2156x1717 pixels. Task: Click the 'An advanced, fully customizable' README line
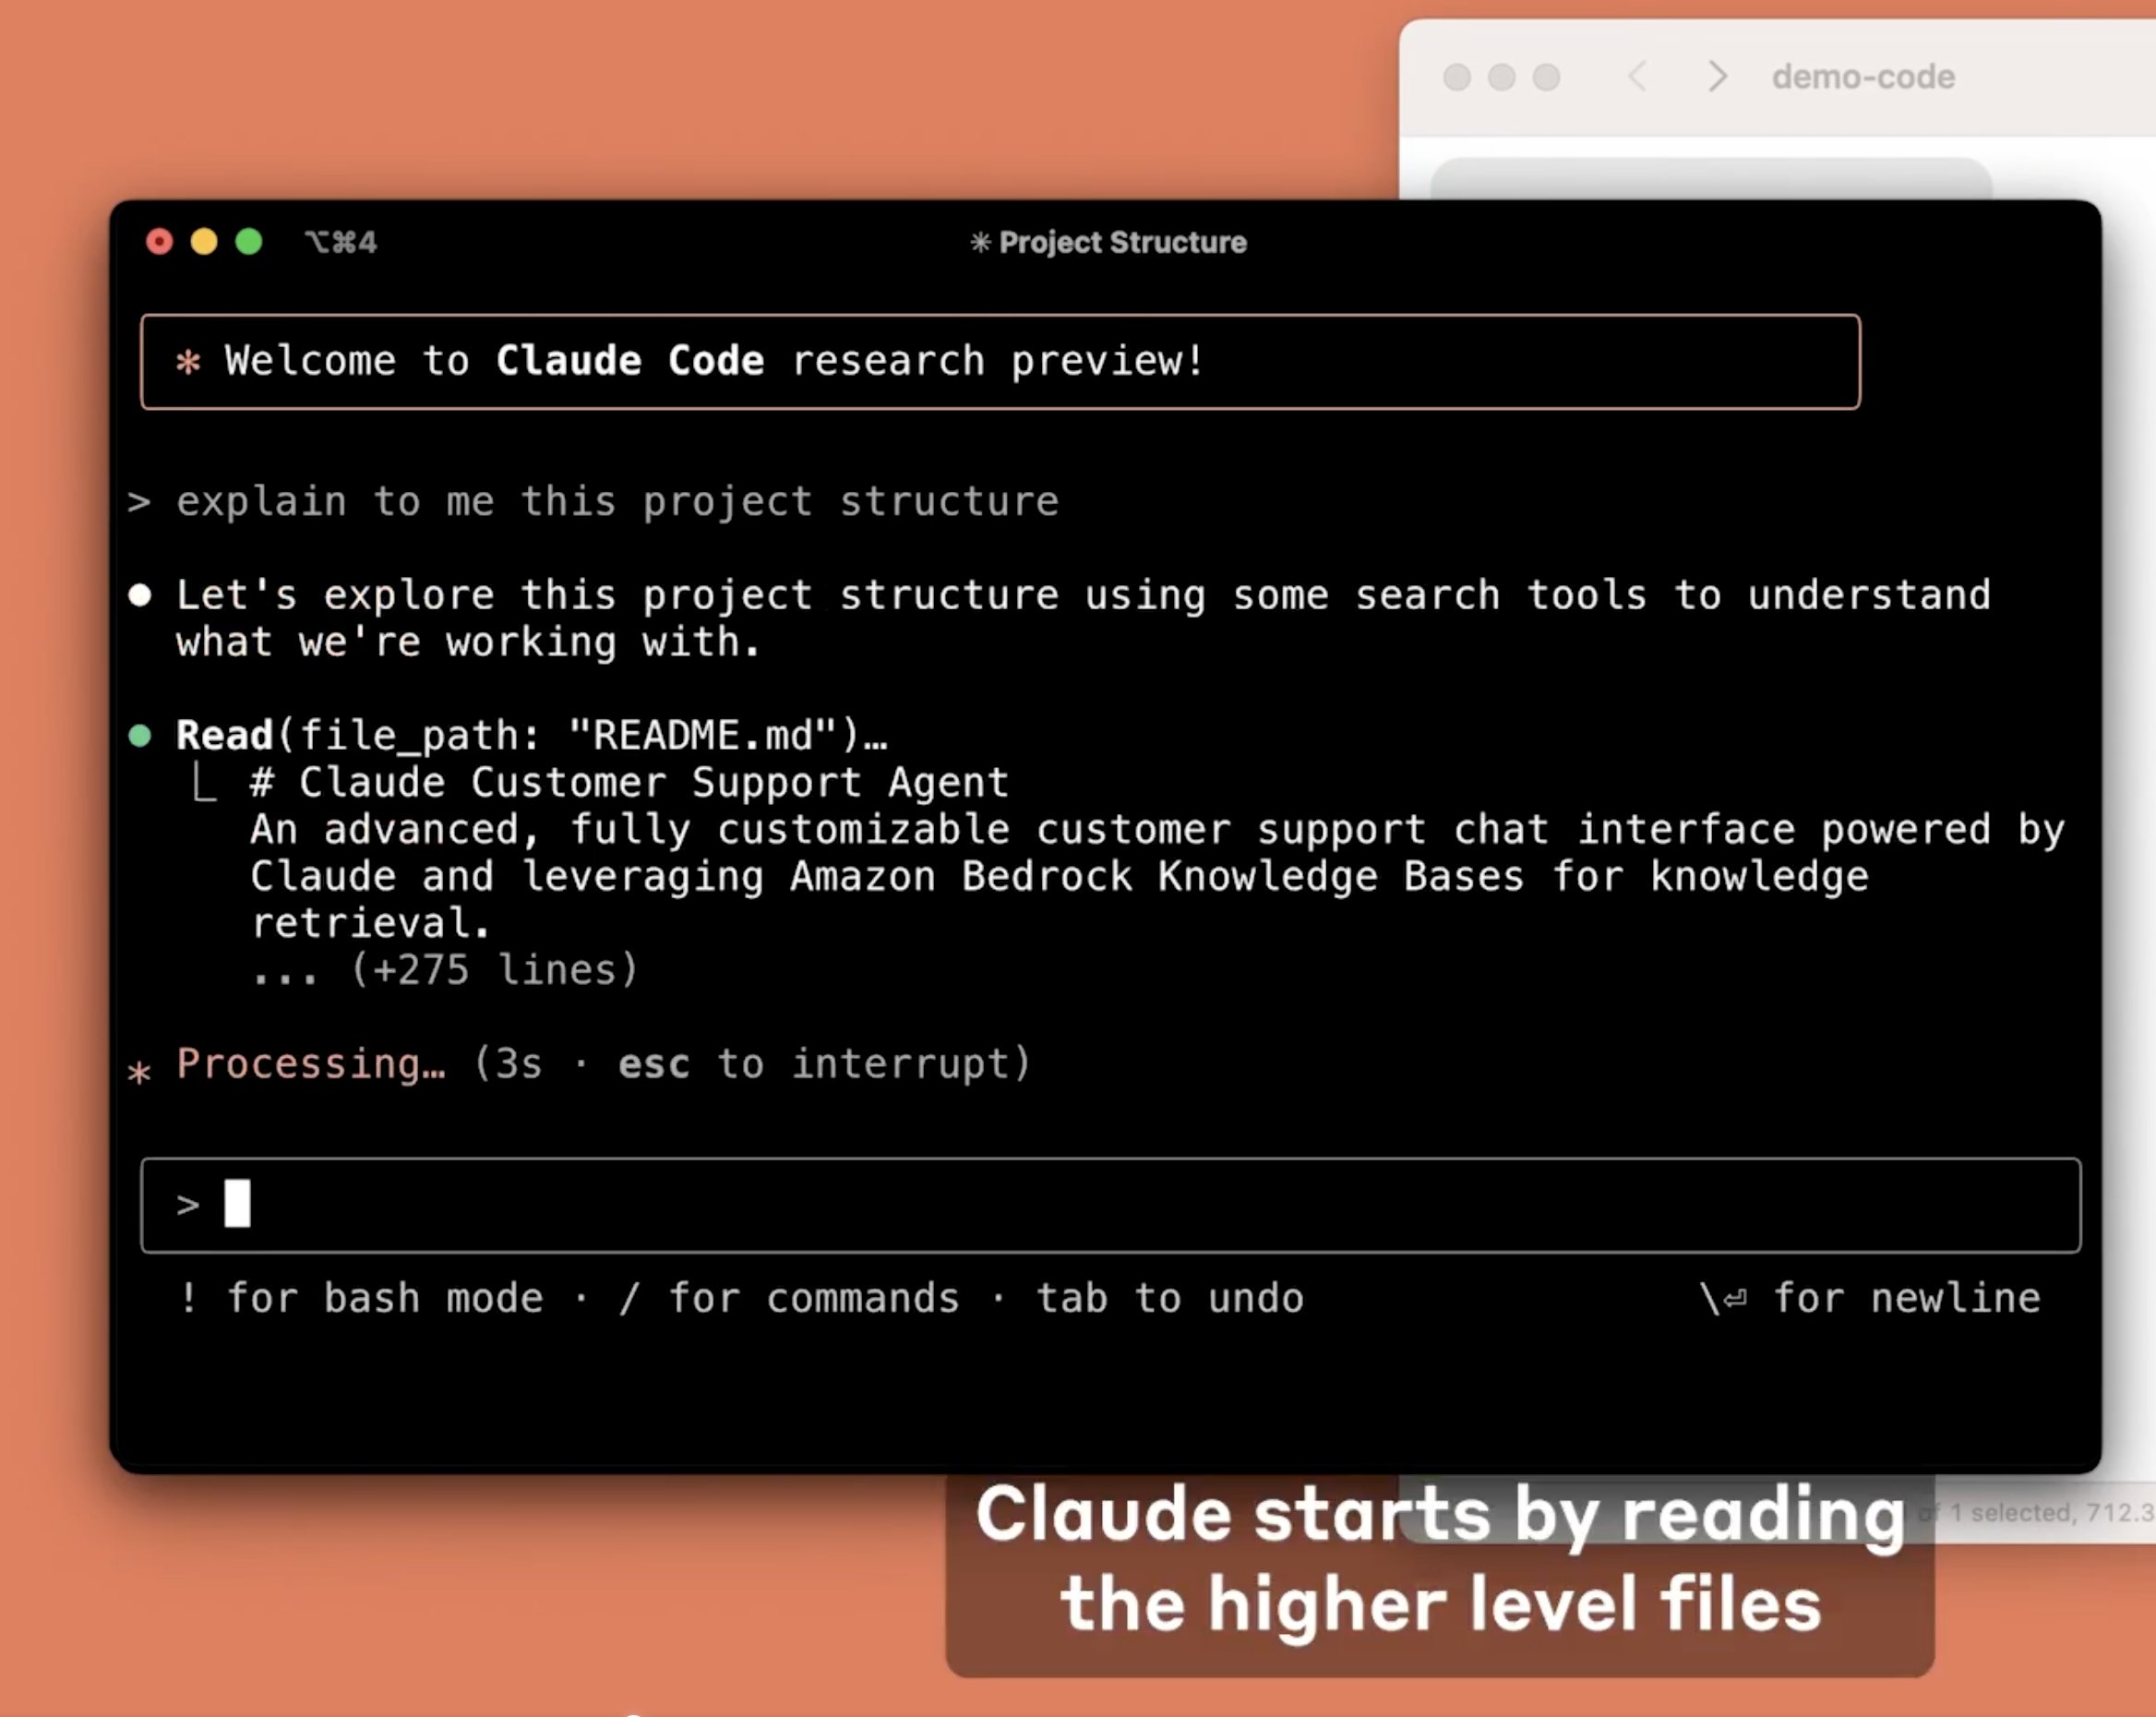tap(1157, 830)
